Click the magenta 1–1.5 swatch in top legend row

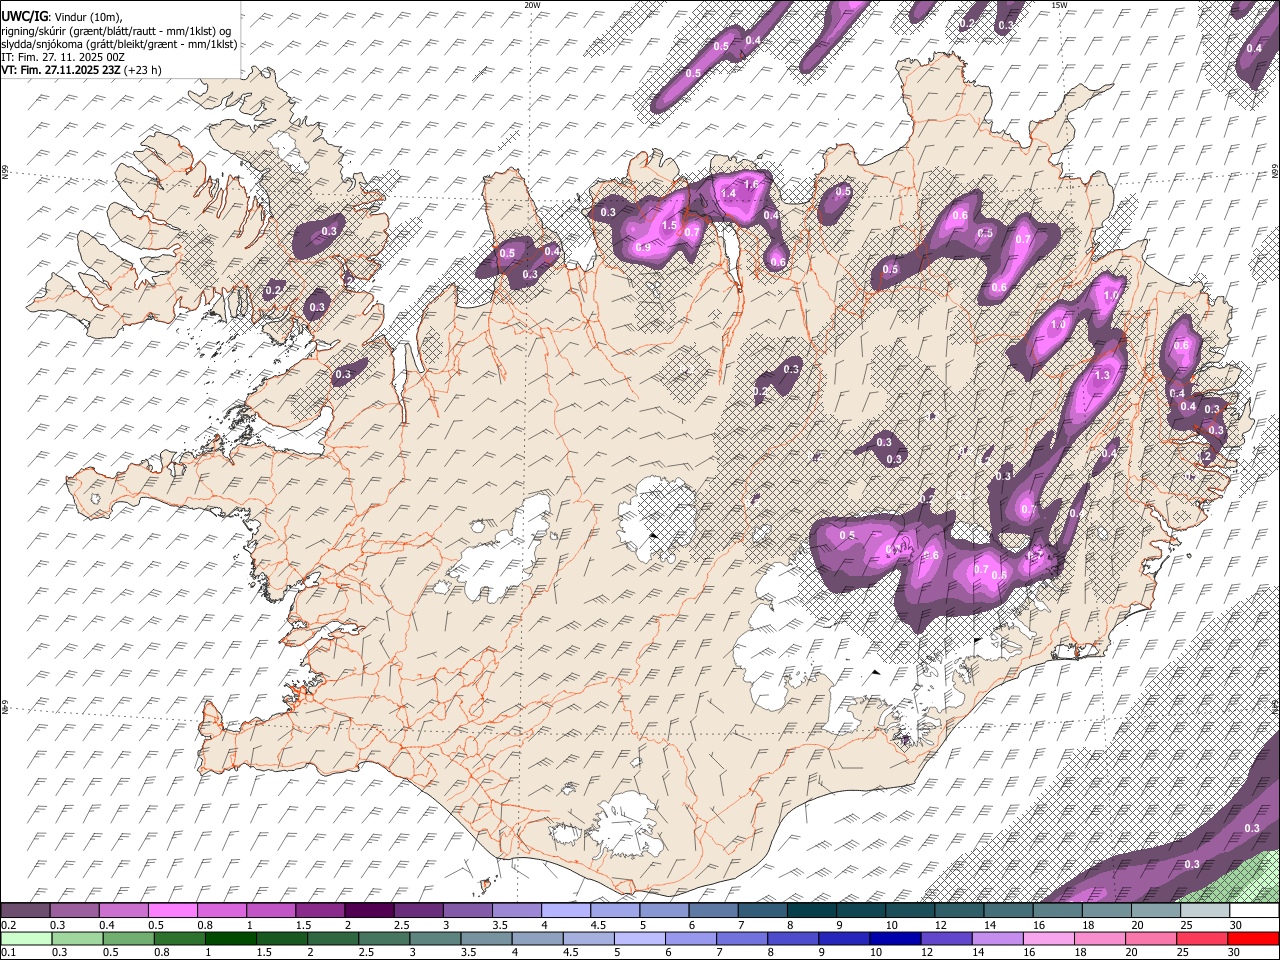270,911
